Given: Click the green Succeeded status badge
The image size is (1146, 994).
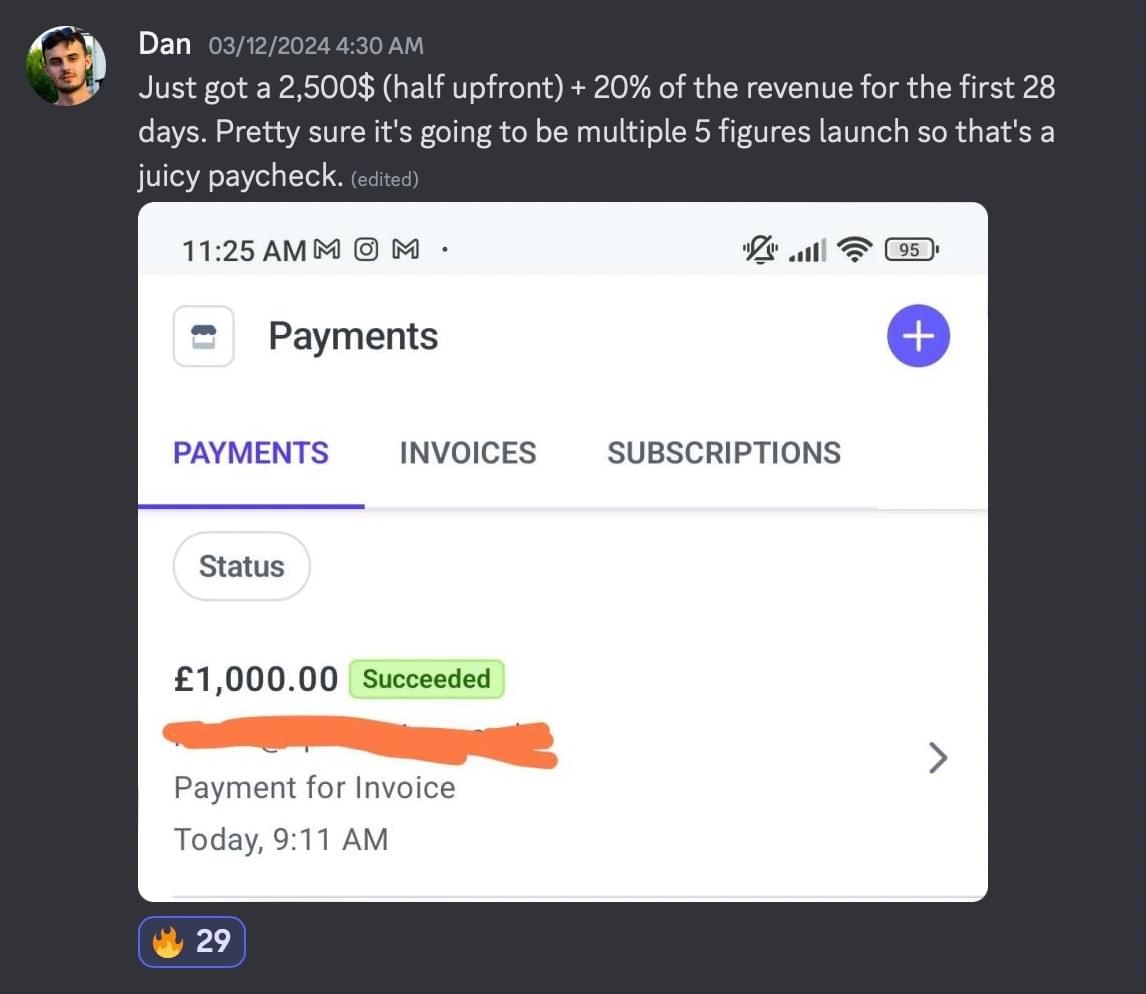Looking at the screenshot, I should tap(426, 679).
